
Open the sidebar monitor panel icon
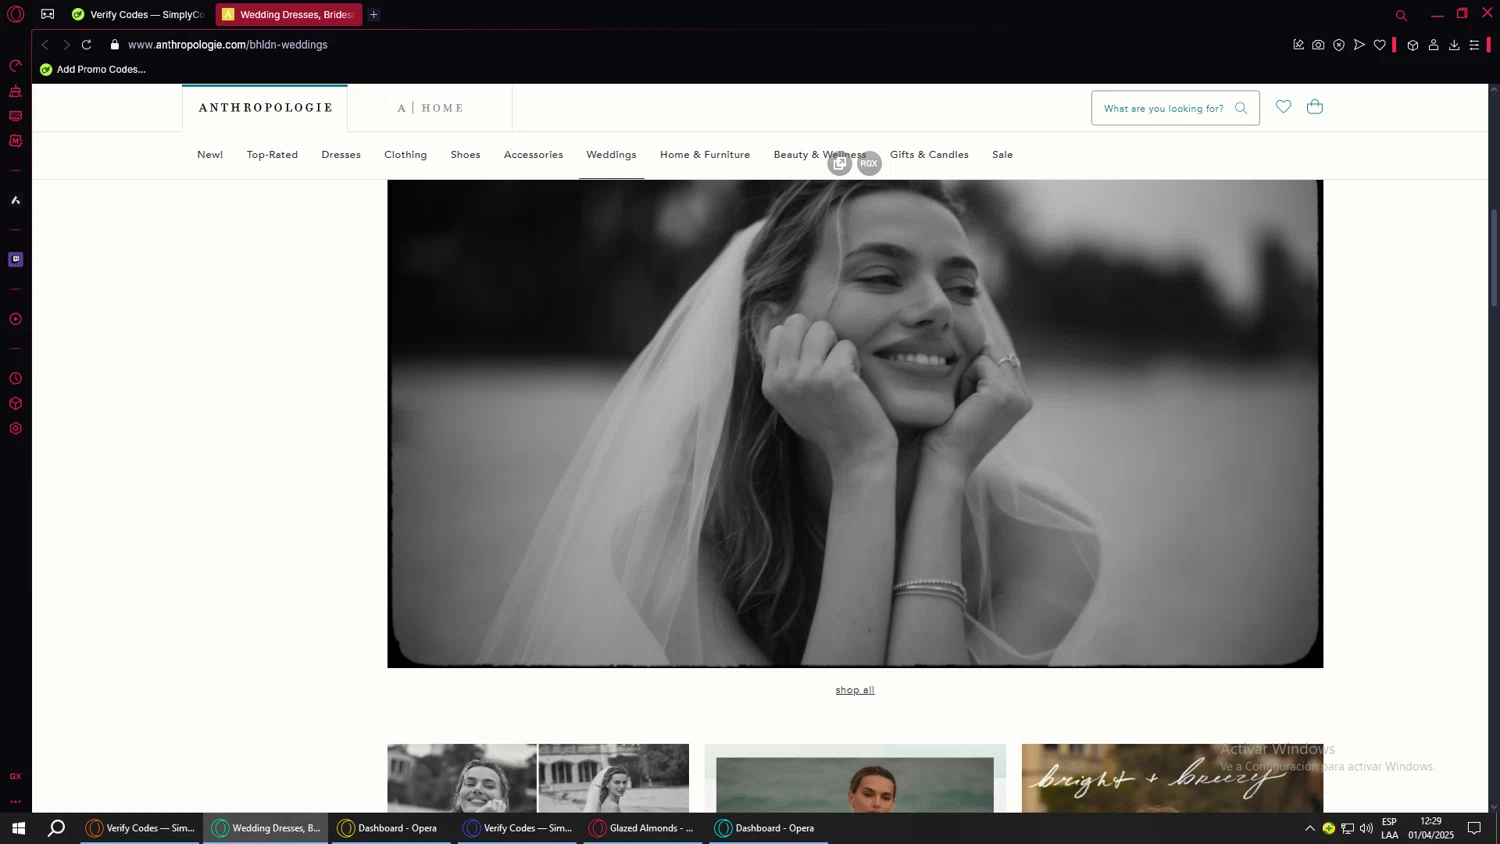15,116
